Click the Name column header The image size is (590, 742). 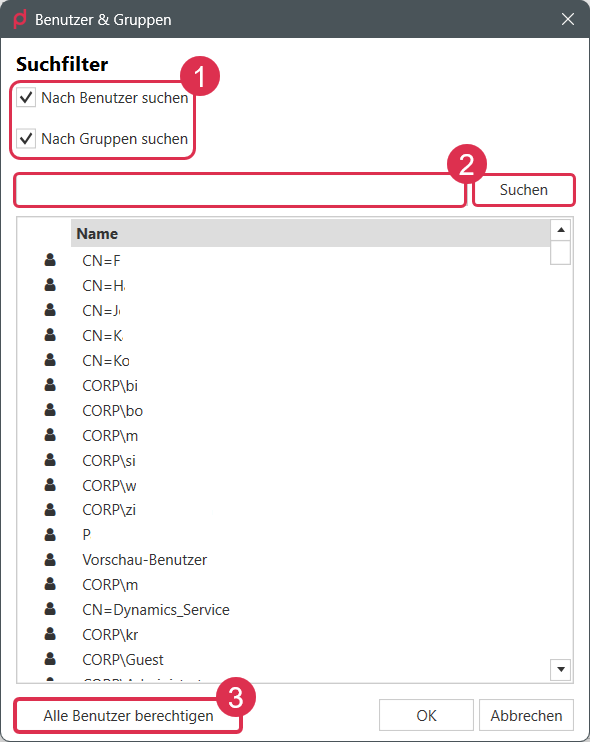click(310, 233)
